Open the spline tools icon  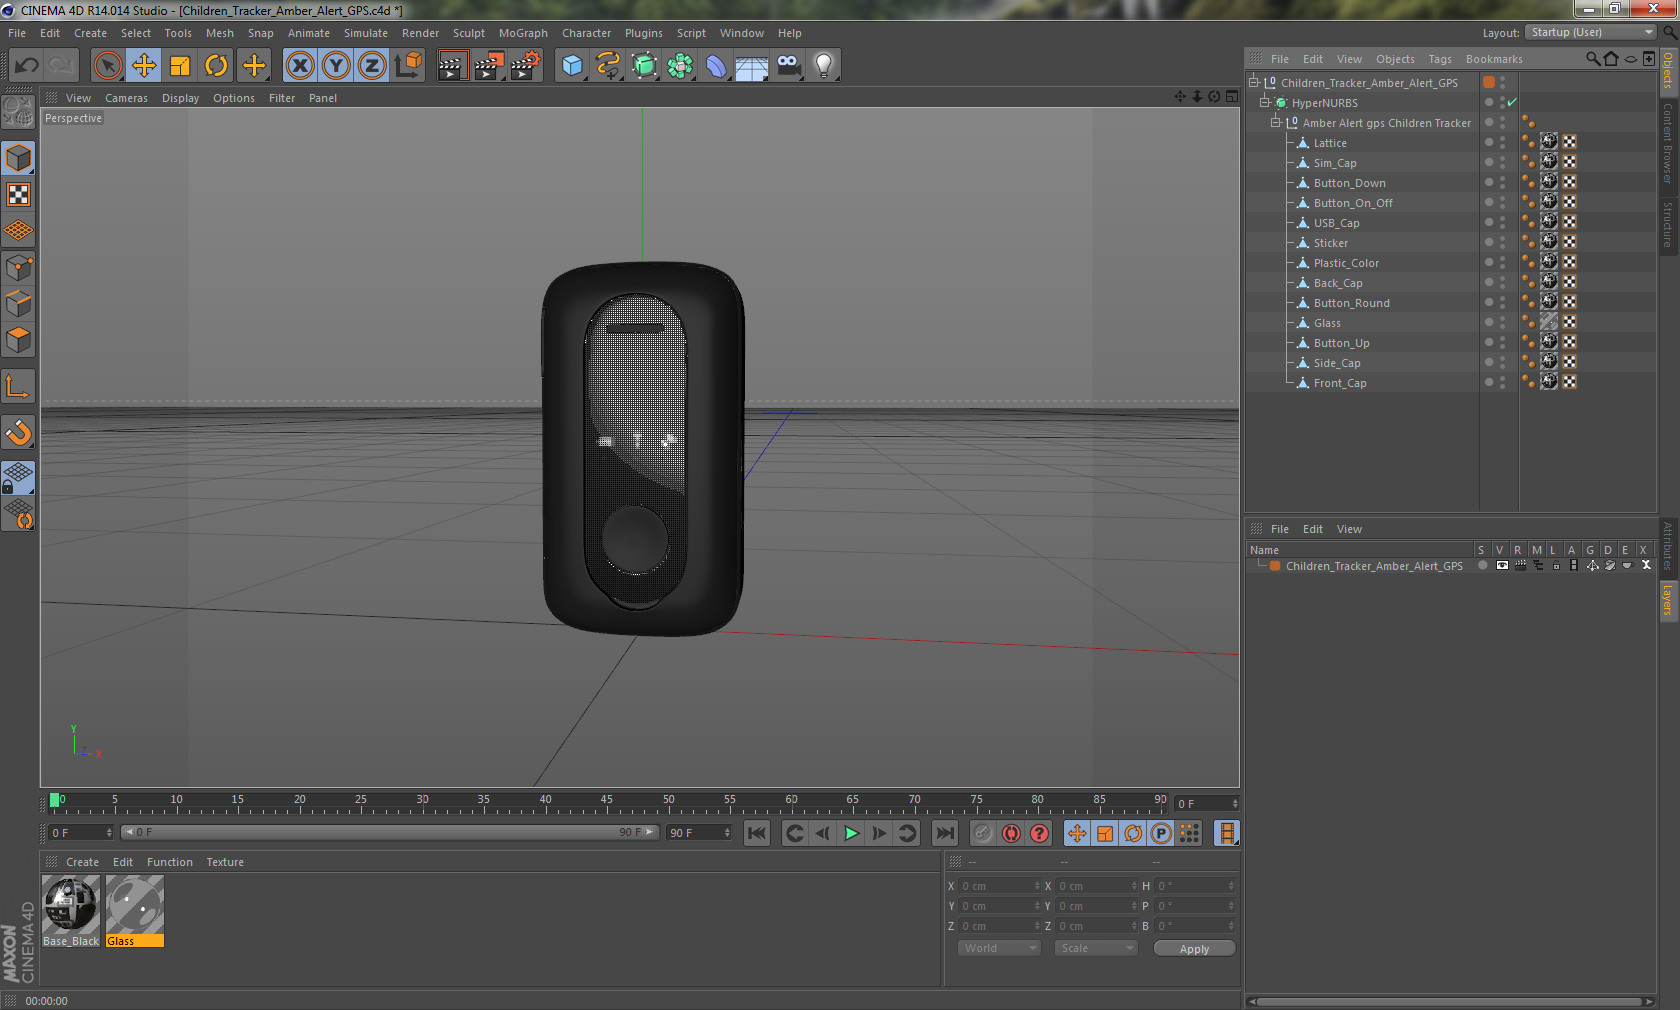(x=608, y=66)
